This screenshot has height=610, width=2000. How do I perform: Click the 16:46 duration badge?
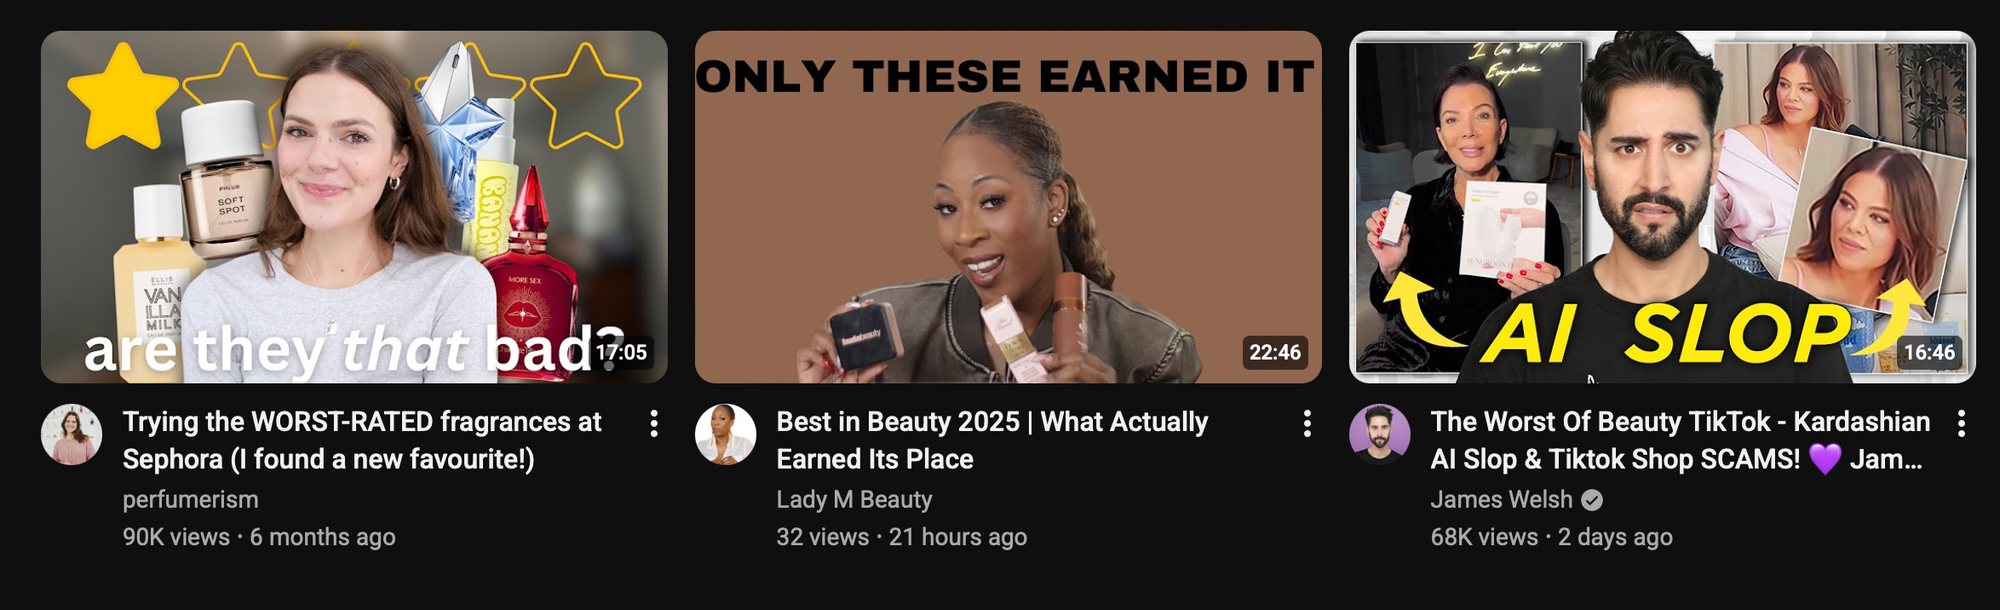click(x=1929, y=352)
